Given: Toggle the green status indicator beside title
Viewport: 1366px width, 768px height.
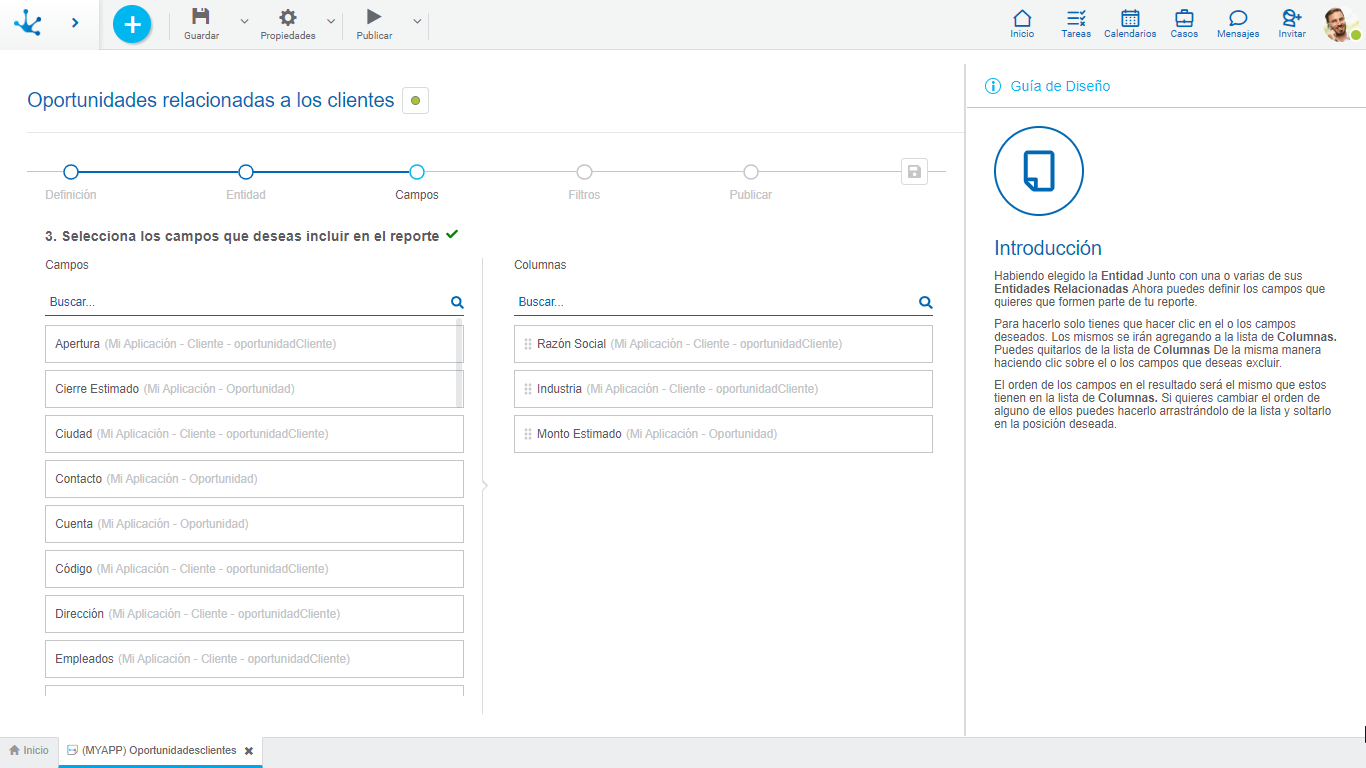Looking at the screenshot, I should 415,100.
